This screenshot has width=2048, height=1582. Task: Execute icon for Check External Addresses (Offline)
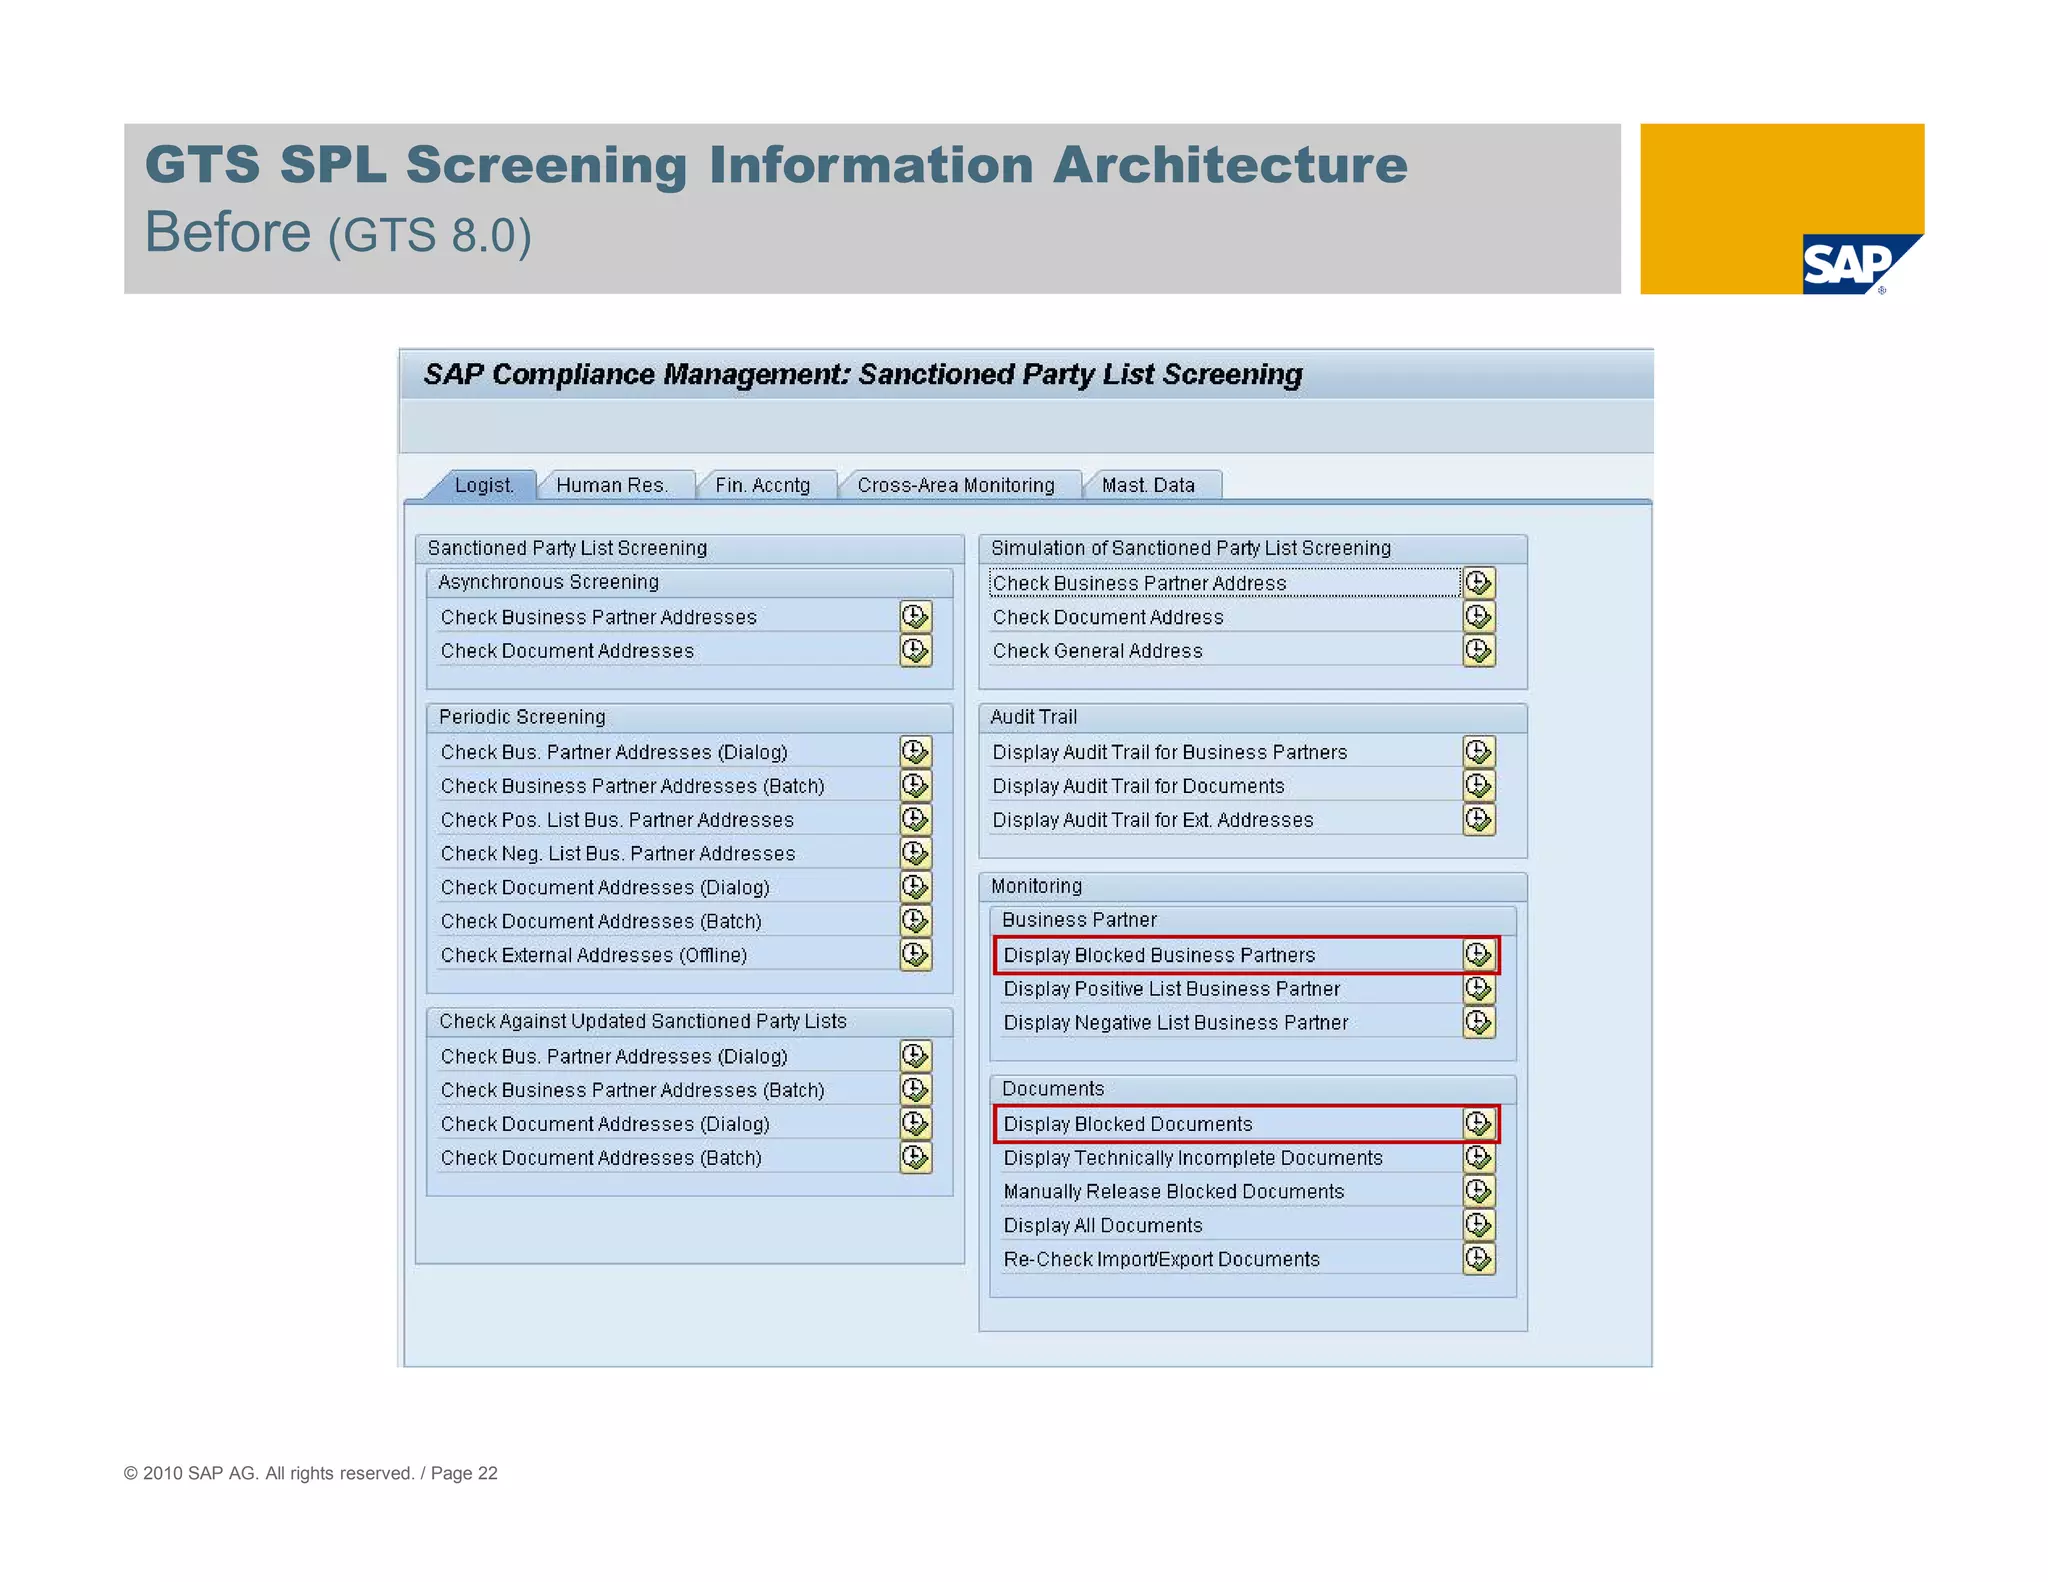(x=916, y=955)
